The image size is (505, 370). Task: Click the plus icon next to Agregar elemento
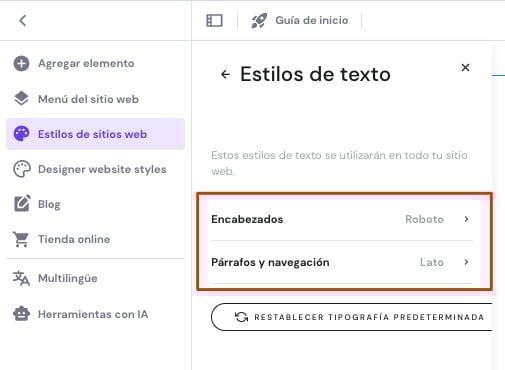21,63
